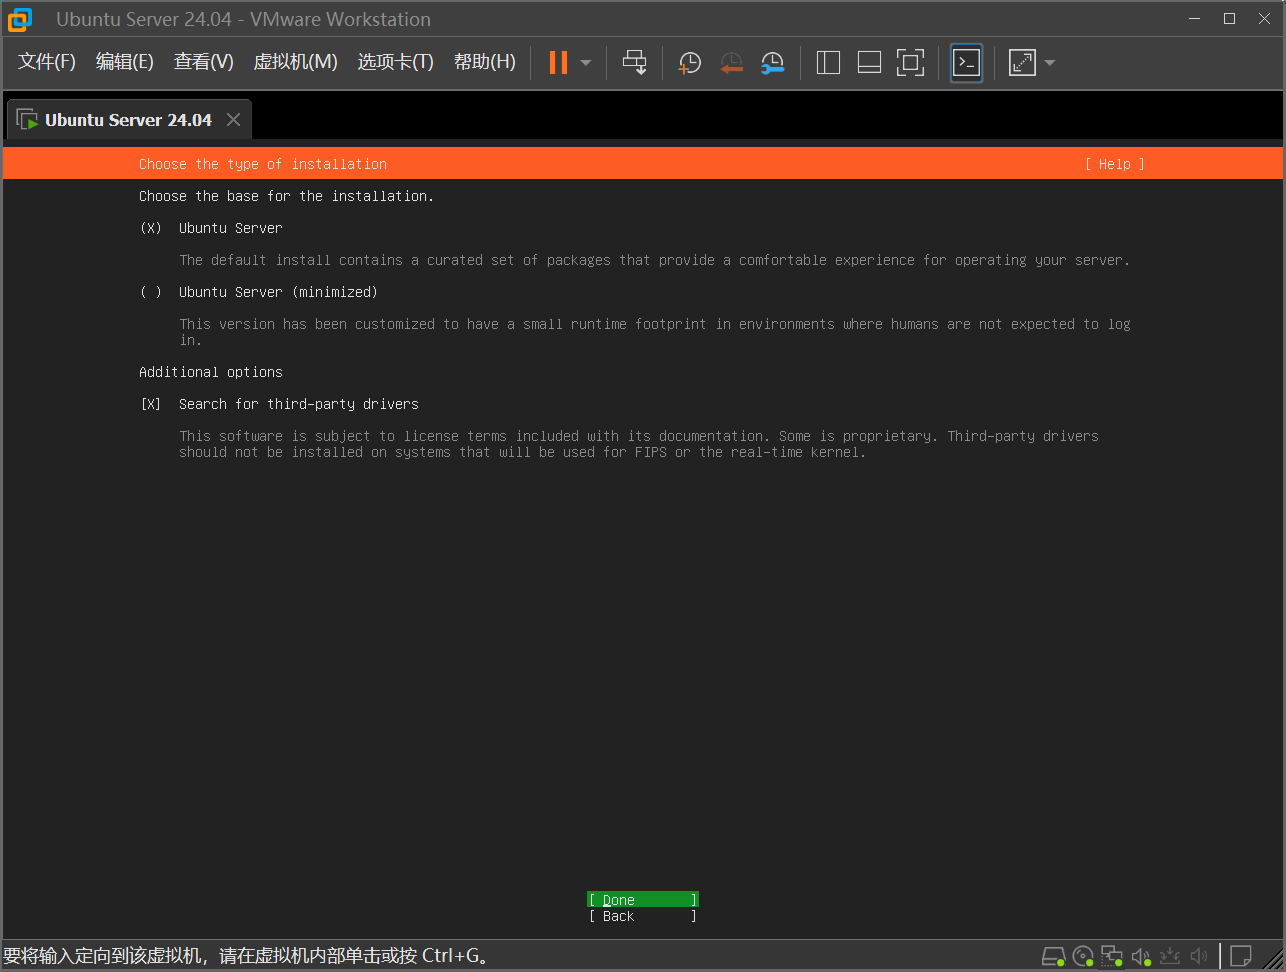
Task: Click the greyed-out speaker status icon
Action: point(1199,957)
